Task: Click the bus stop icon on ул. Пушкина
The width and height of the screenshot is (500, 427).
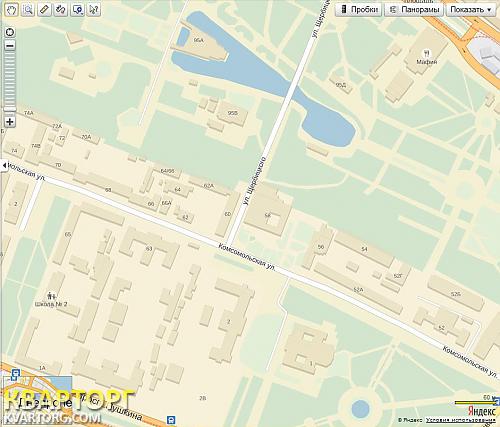Action: click(x=171, y=420)
